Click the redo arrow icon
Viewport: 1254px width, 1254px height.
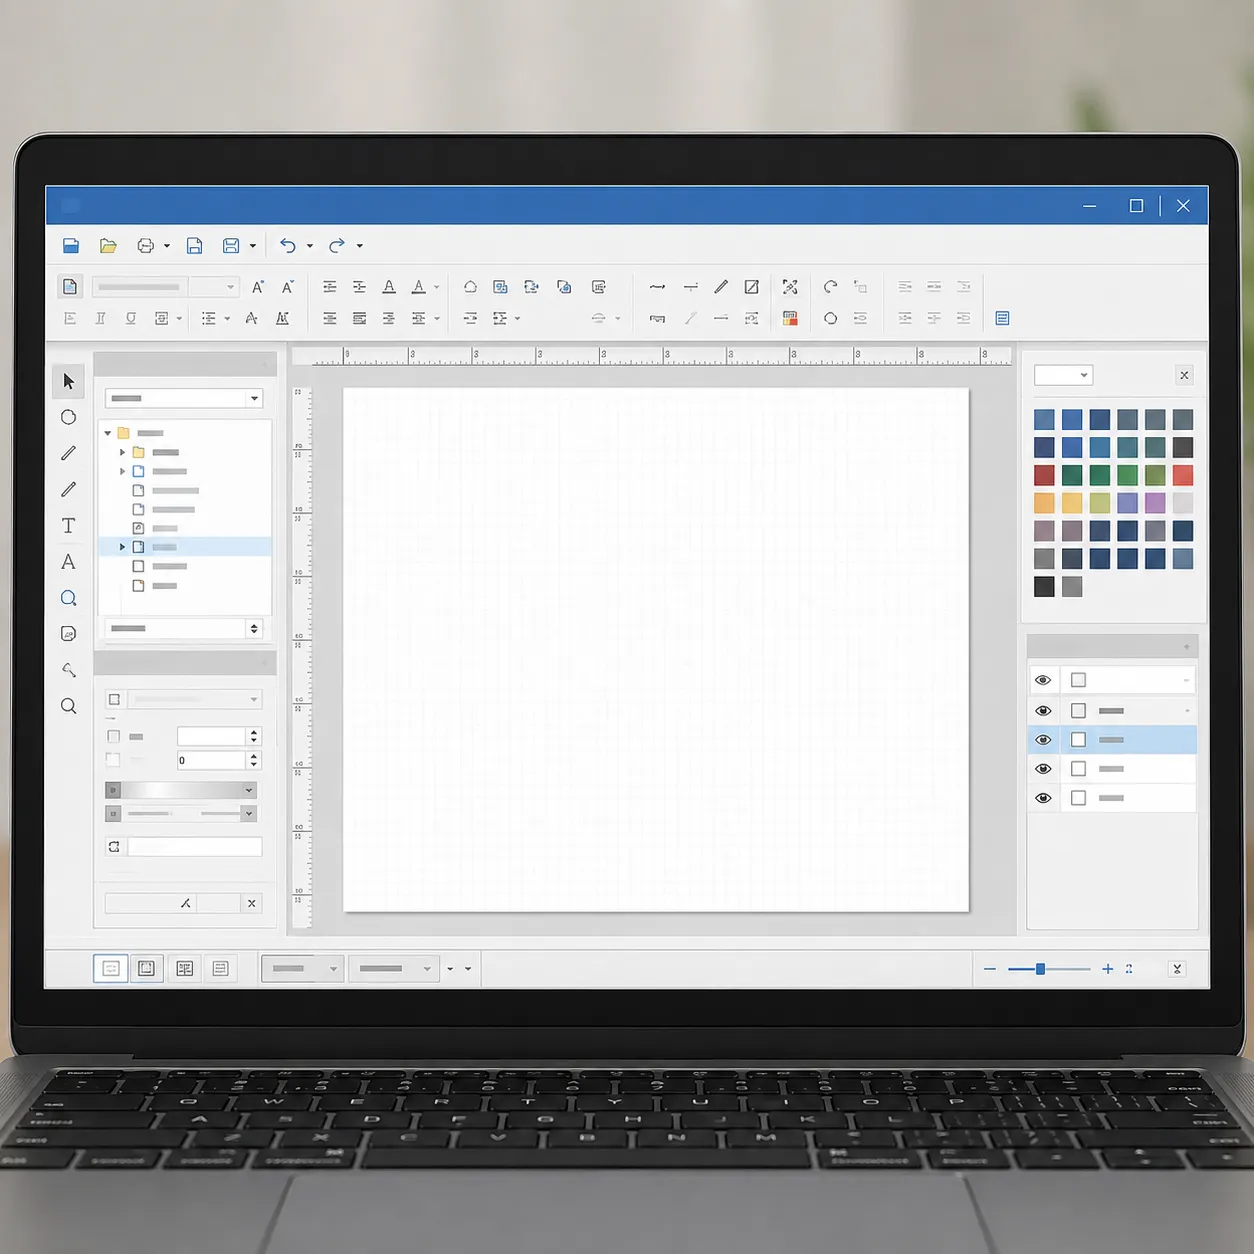(337, 245)
